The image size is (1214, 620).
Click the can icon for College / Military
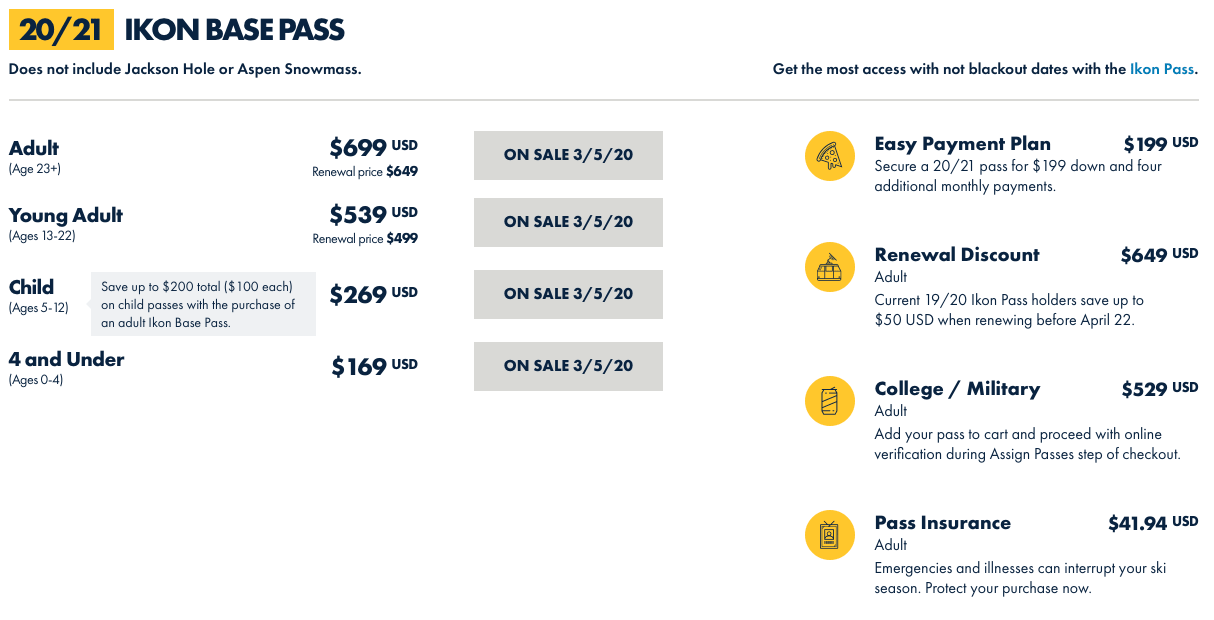pos(829,401)
